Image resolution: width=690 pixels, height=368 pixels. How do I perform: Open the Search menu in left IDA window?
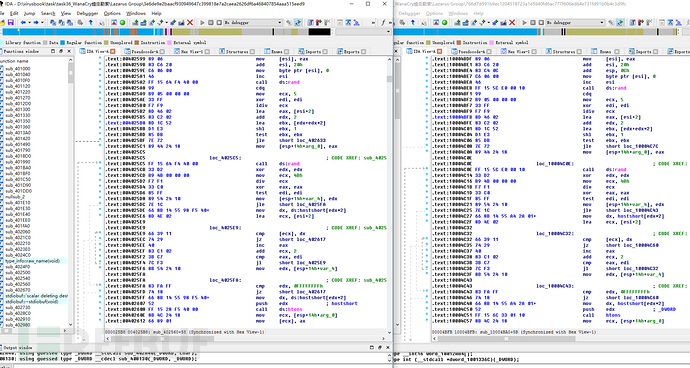tap(48, 13)
